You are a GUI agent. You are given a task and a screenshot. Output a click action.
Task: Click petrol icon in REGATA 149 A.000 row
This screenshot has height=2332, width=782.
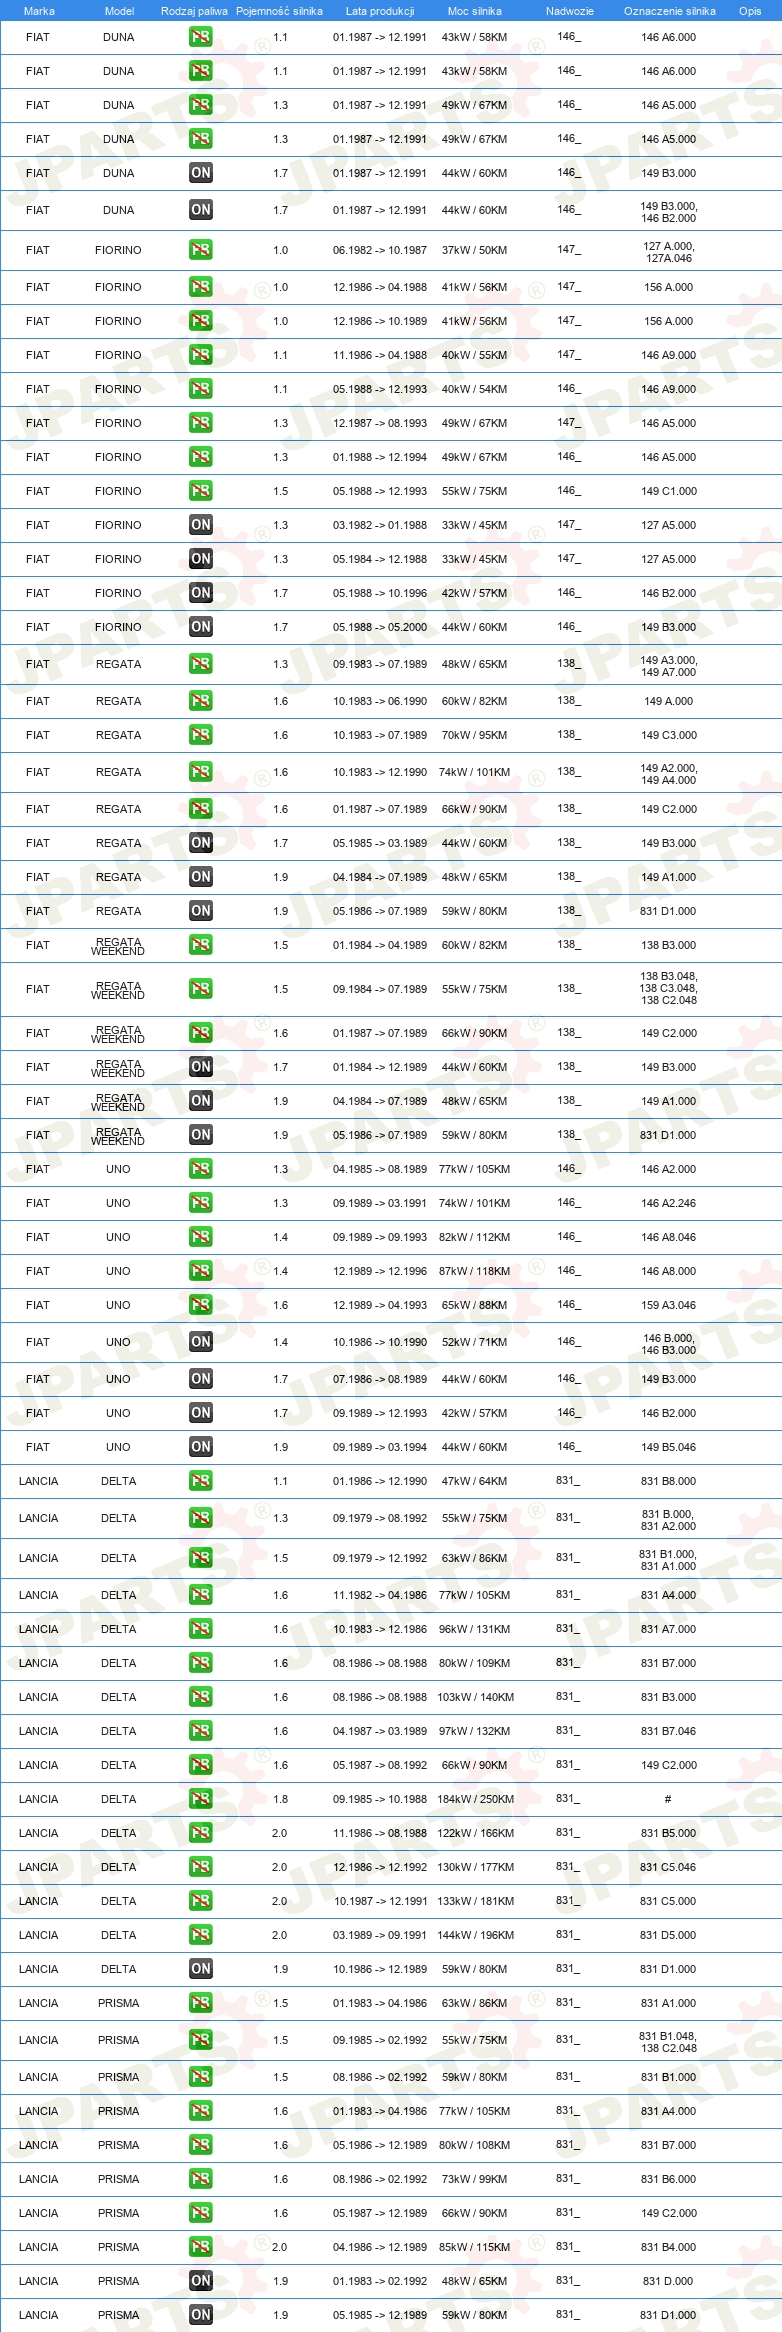(201, 701)
